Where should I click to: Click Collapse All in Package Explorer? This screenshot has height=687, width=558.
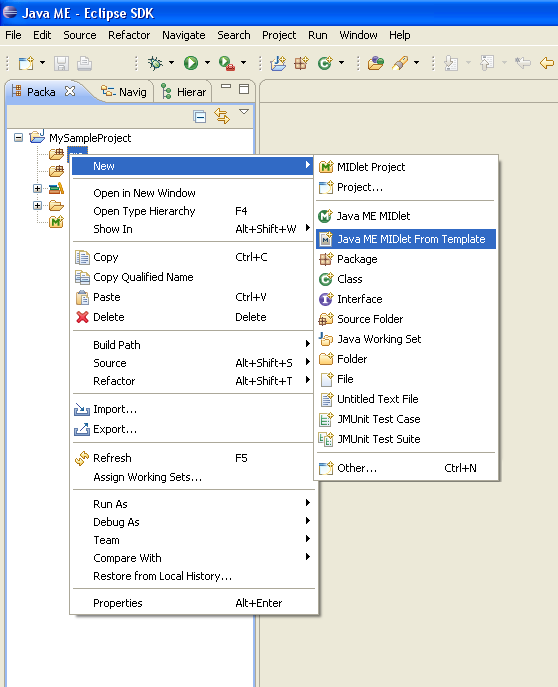(200, 117)
